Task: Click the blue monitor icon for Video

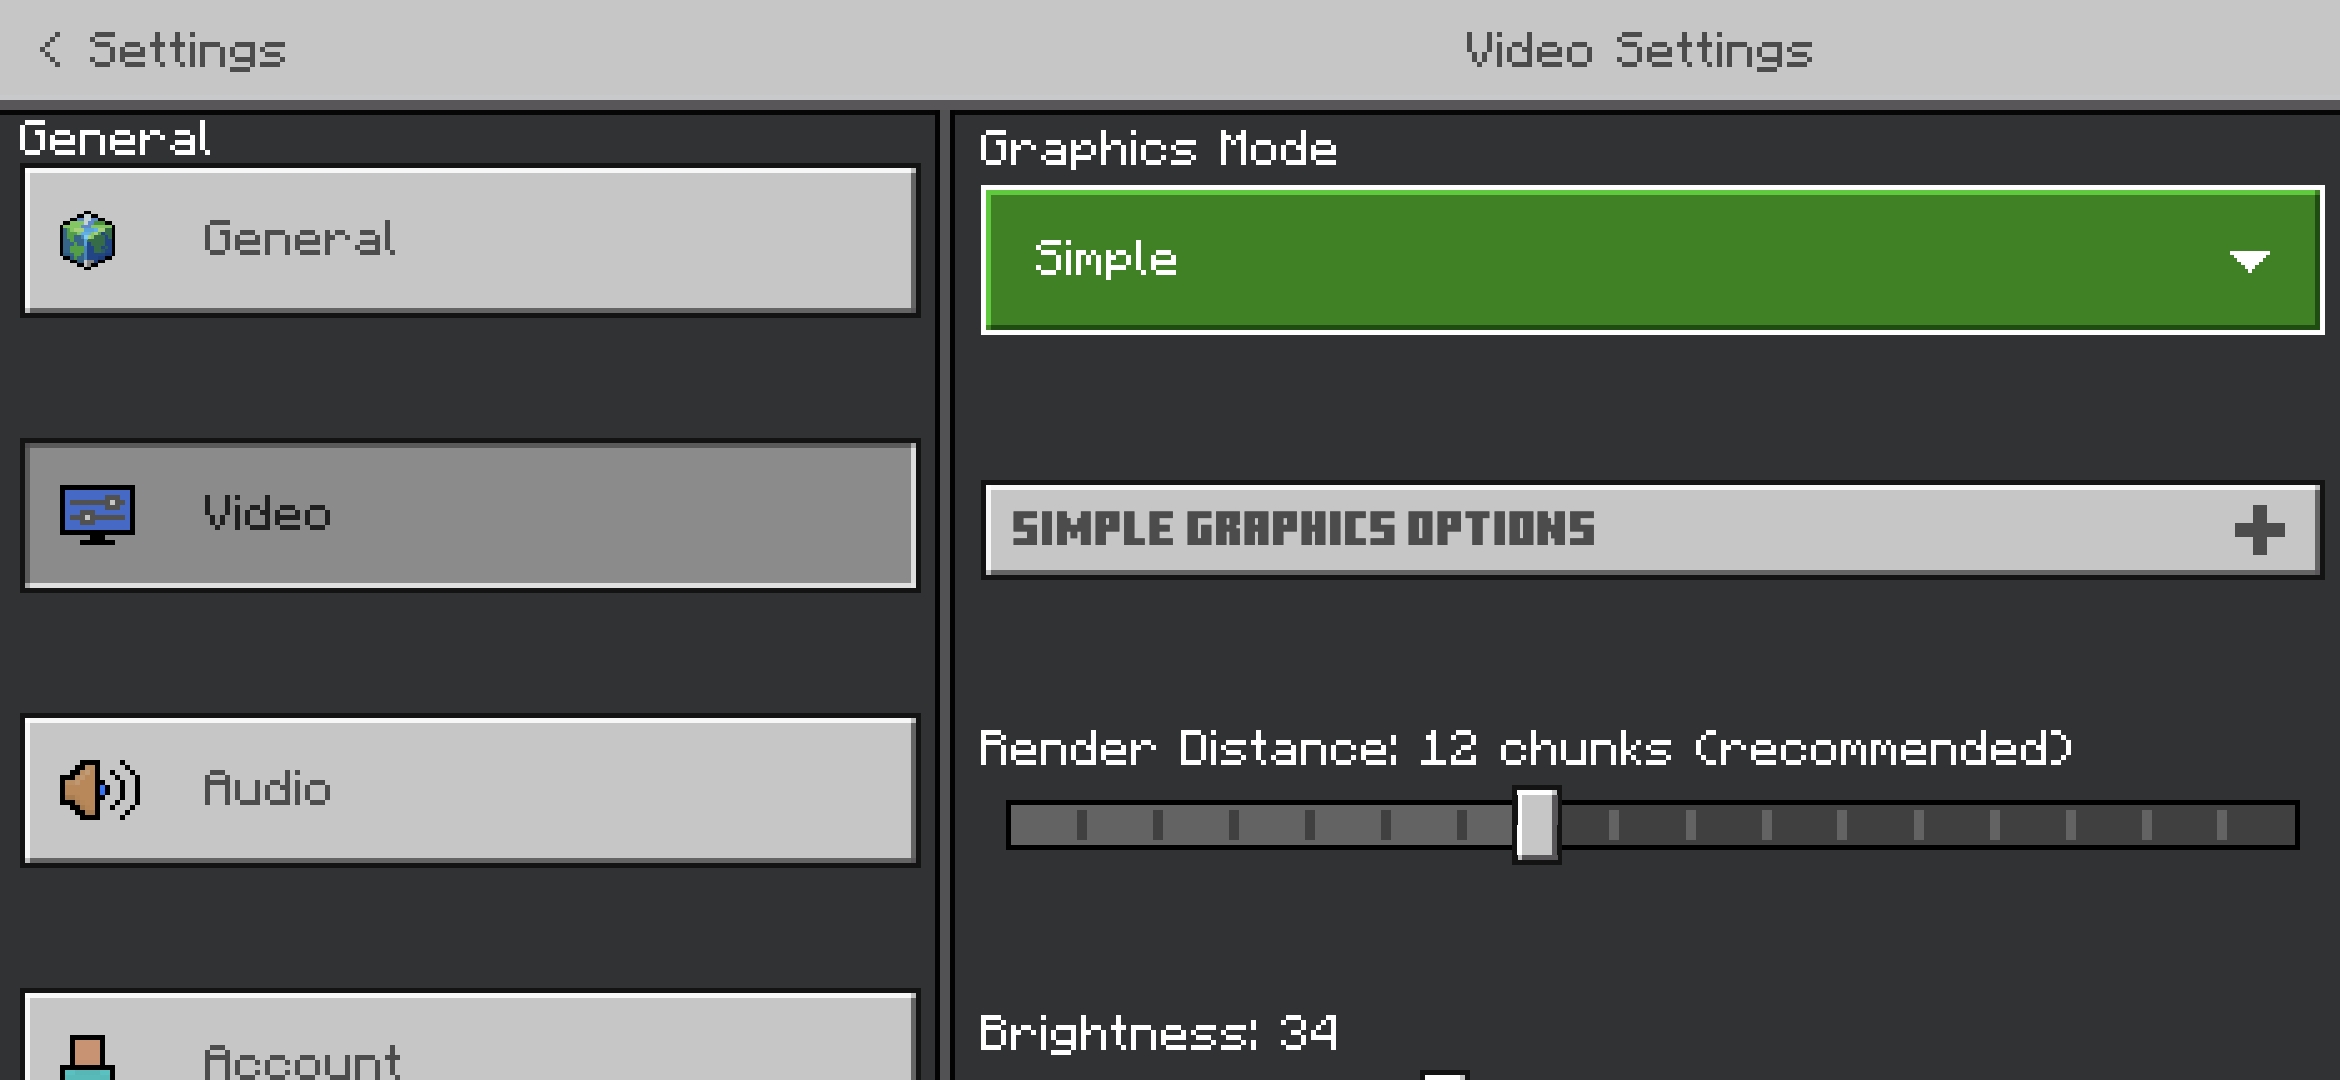Action: pyautogui.click(x=97, y=515)
